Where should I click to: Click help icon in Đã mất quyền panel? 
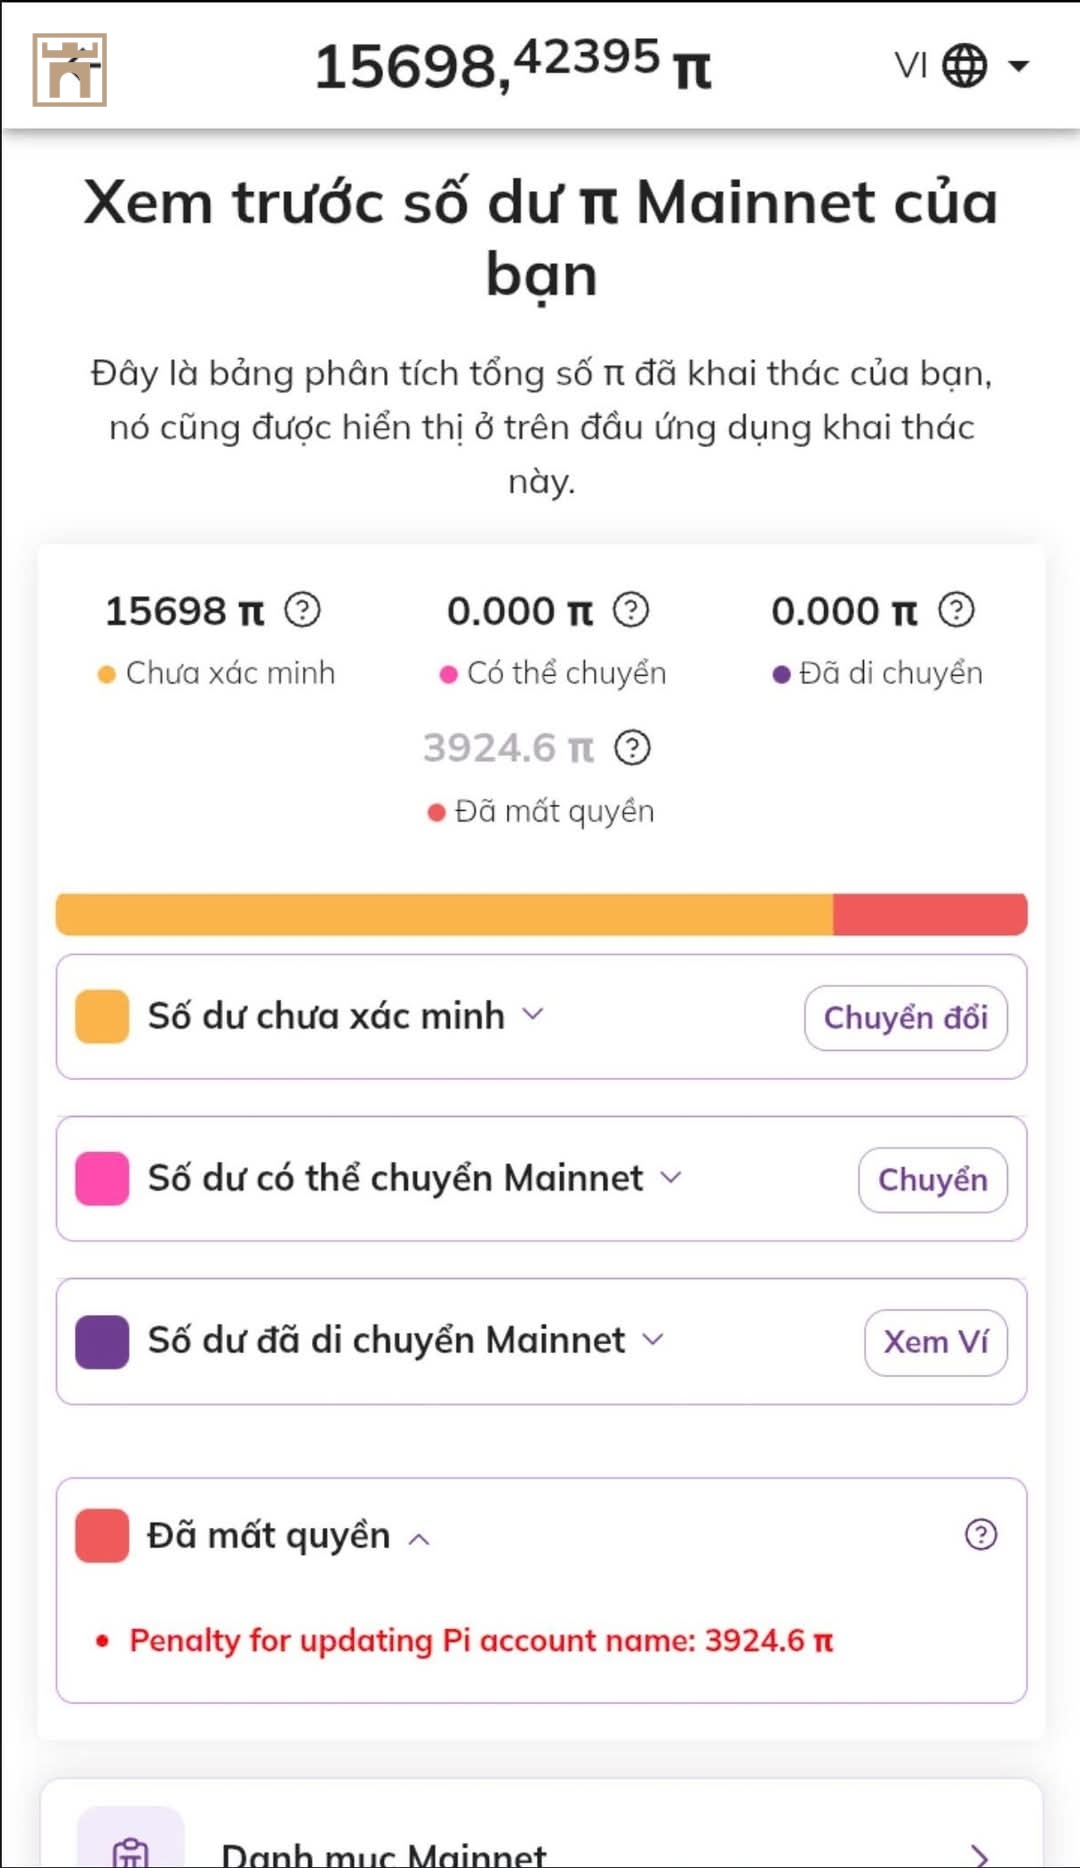pos(981,1534)
